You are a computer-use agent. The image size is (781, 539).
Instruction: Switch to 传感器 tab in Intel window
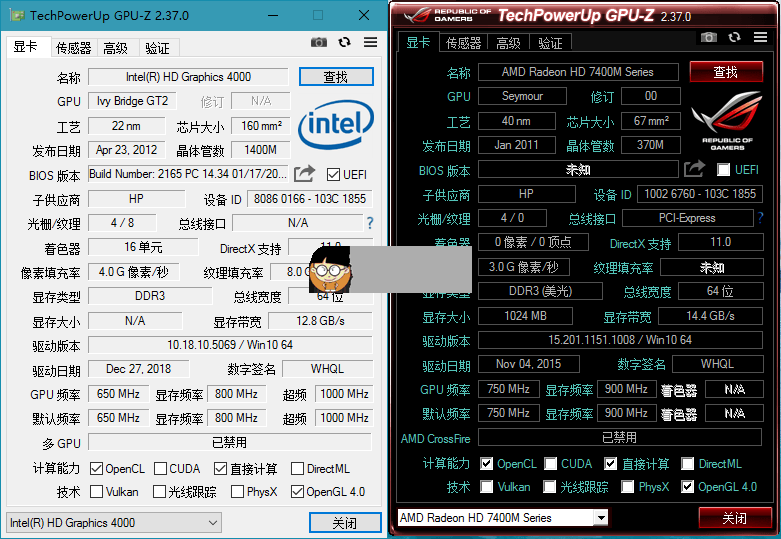click(74, 48)
